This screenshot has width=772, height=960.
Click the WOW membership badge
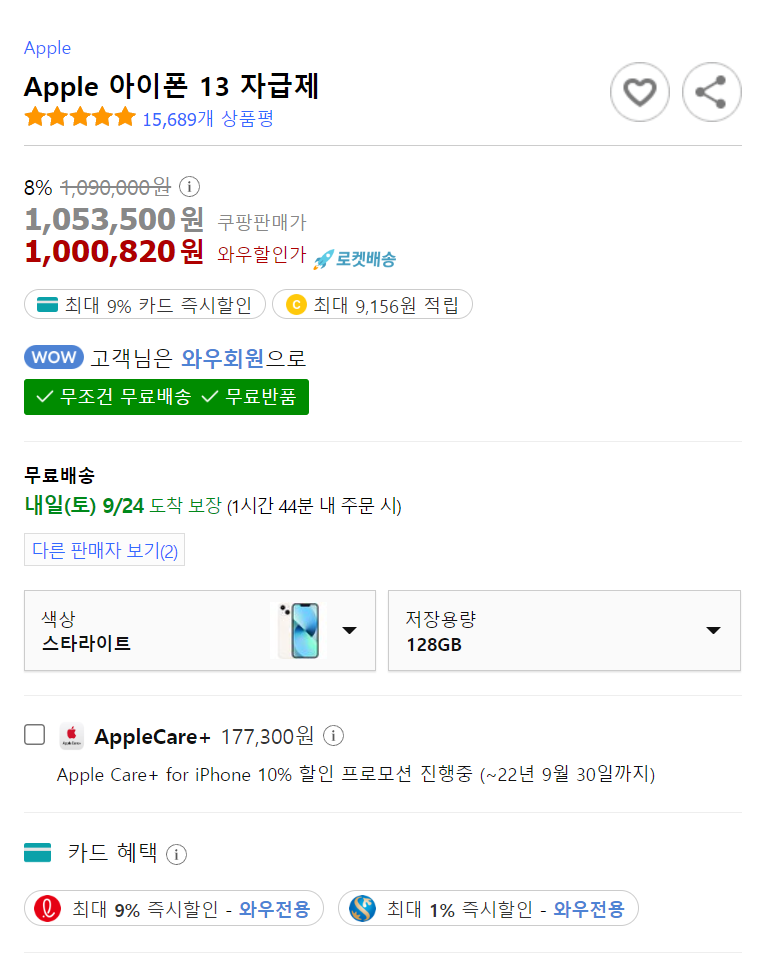tap(54, 357)
